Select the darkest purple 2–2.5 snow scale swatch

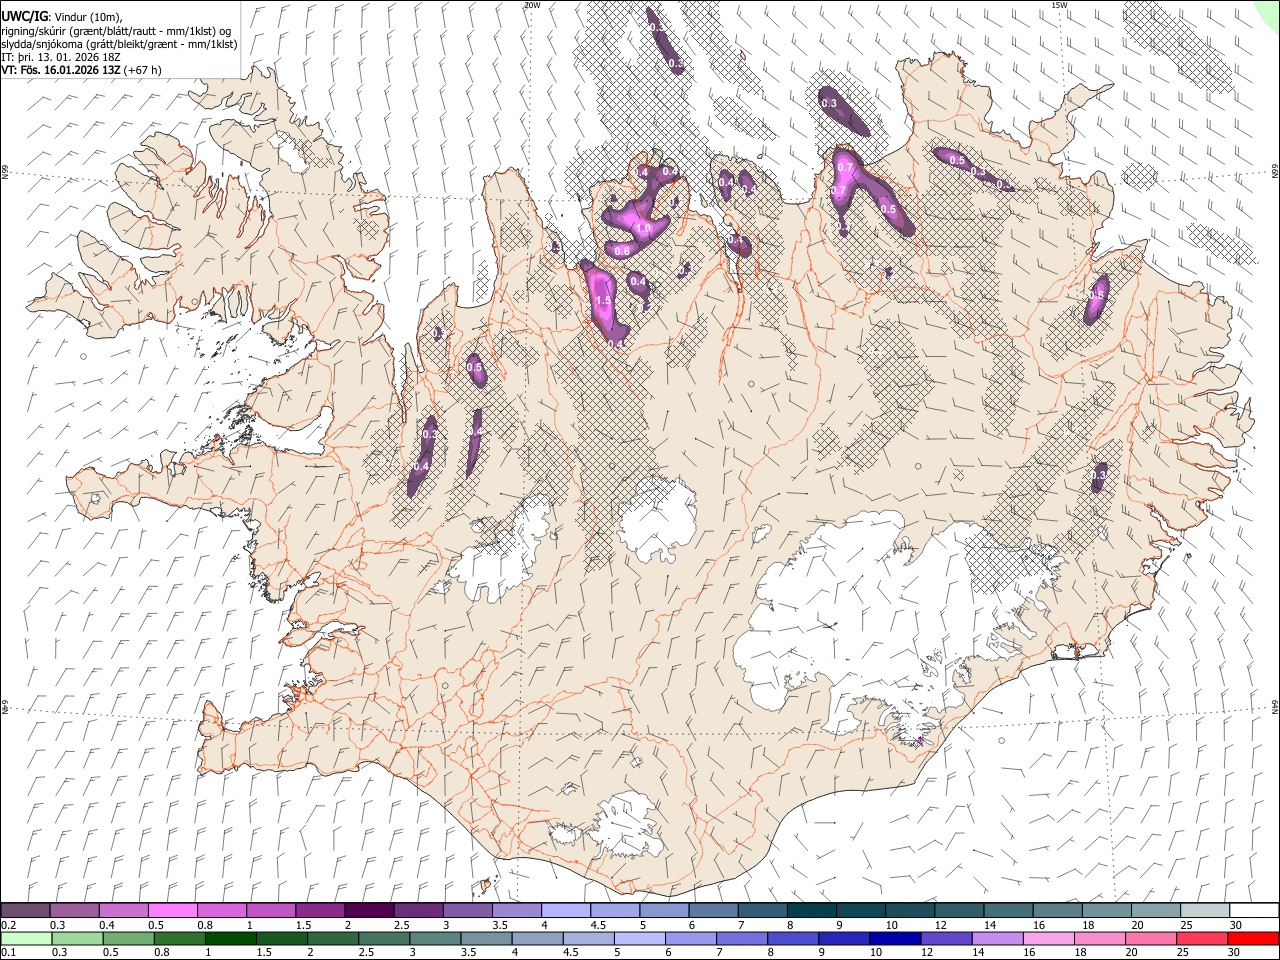pos(369,911)
